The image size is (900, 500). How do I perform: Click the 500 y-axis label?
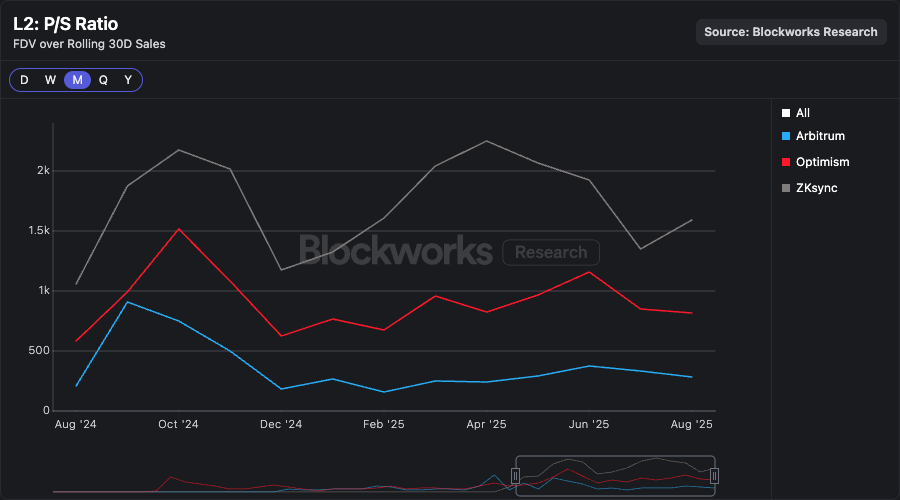point(39,351)
